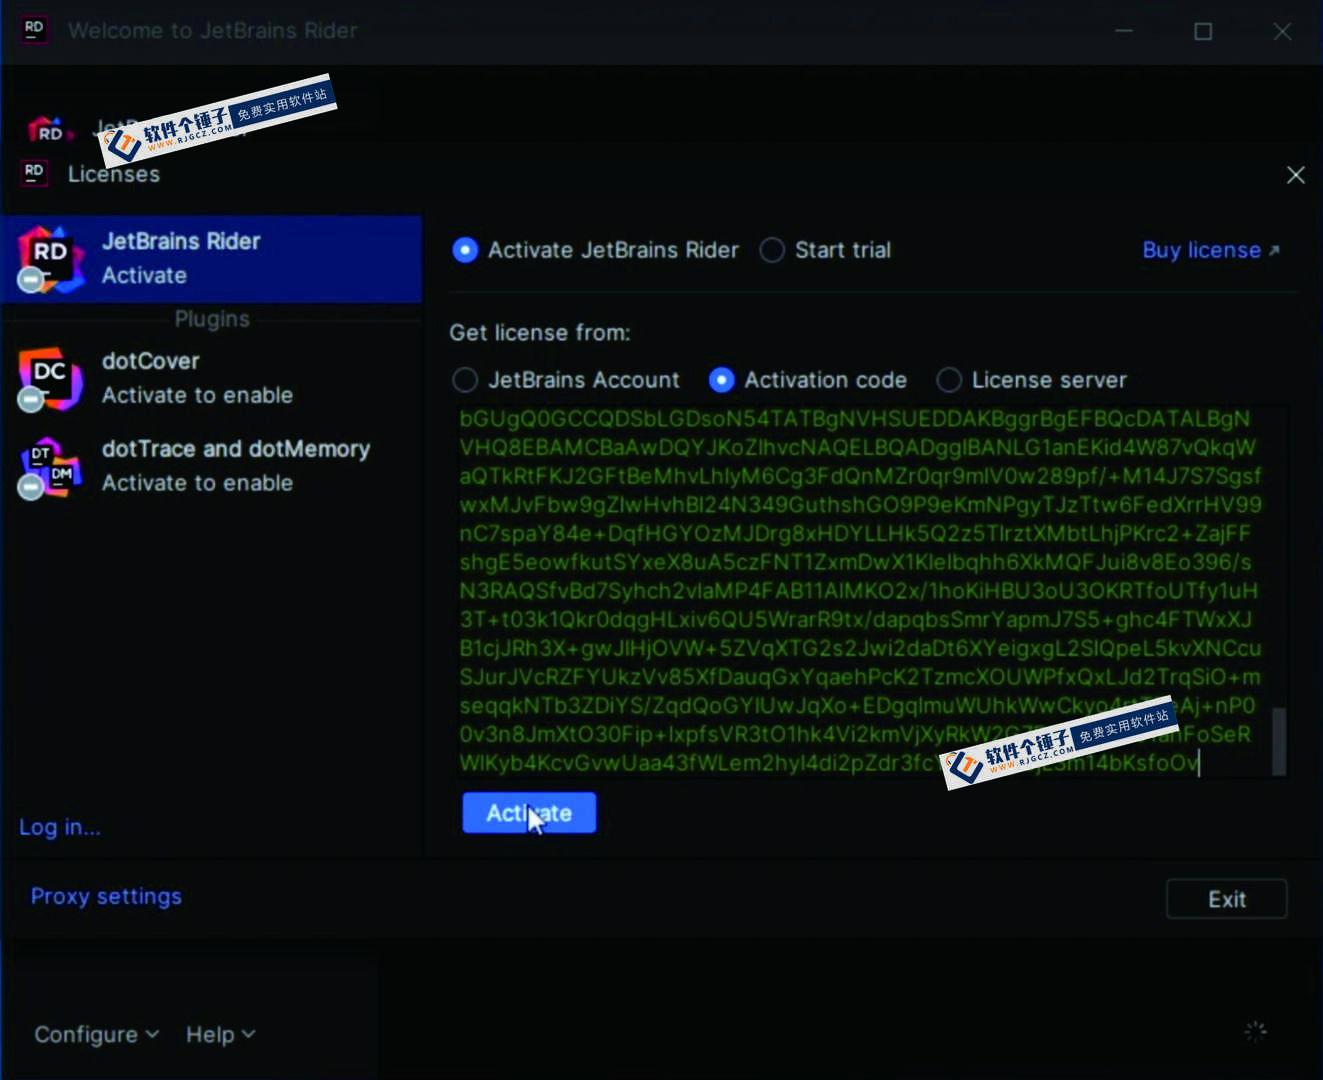Open the Buy license link

click(x=1211, y=250)
